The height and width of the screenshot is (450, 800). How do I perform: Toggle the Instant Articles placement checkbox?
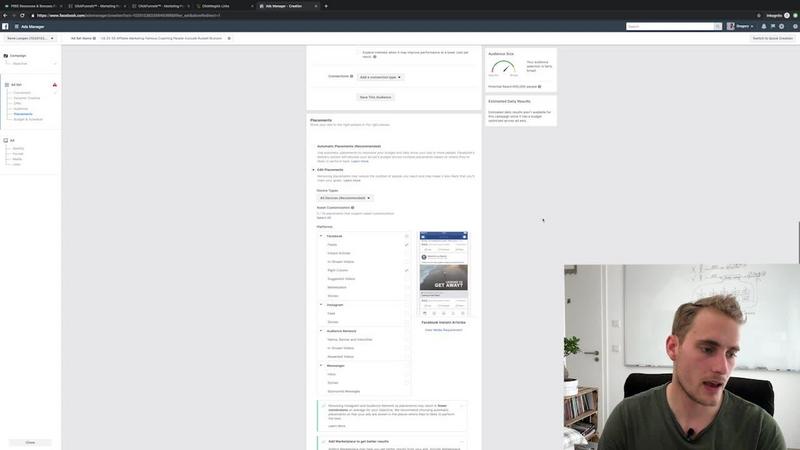click(407, 254)
